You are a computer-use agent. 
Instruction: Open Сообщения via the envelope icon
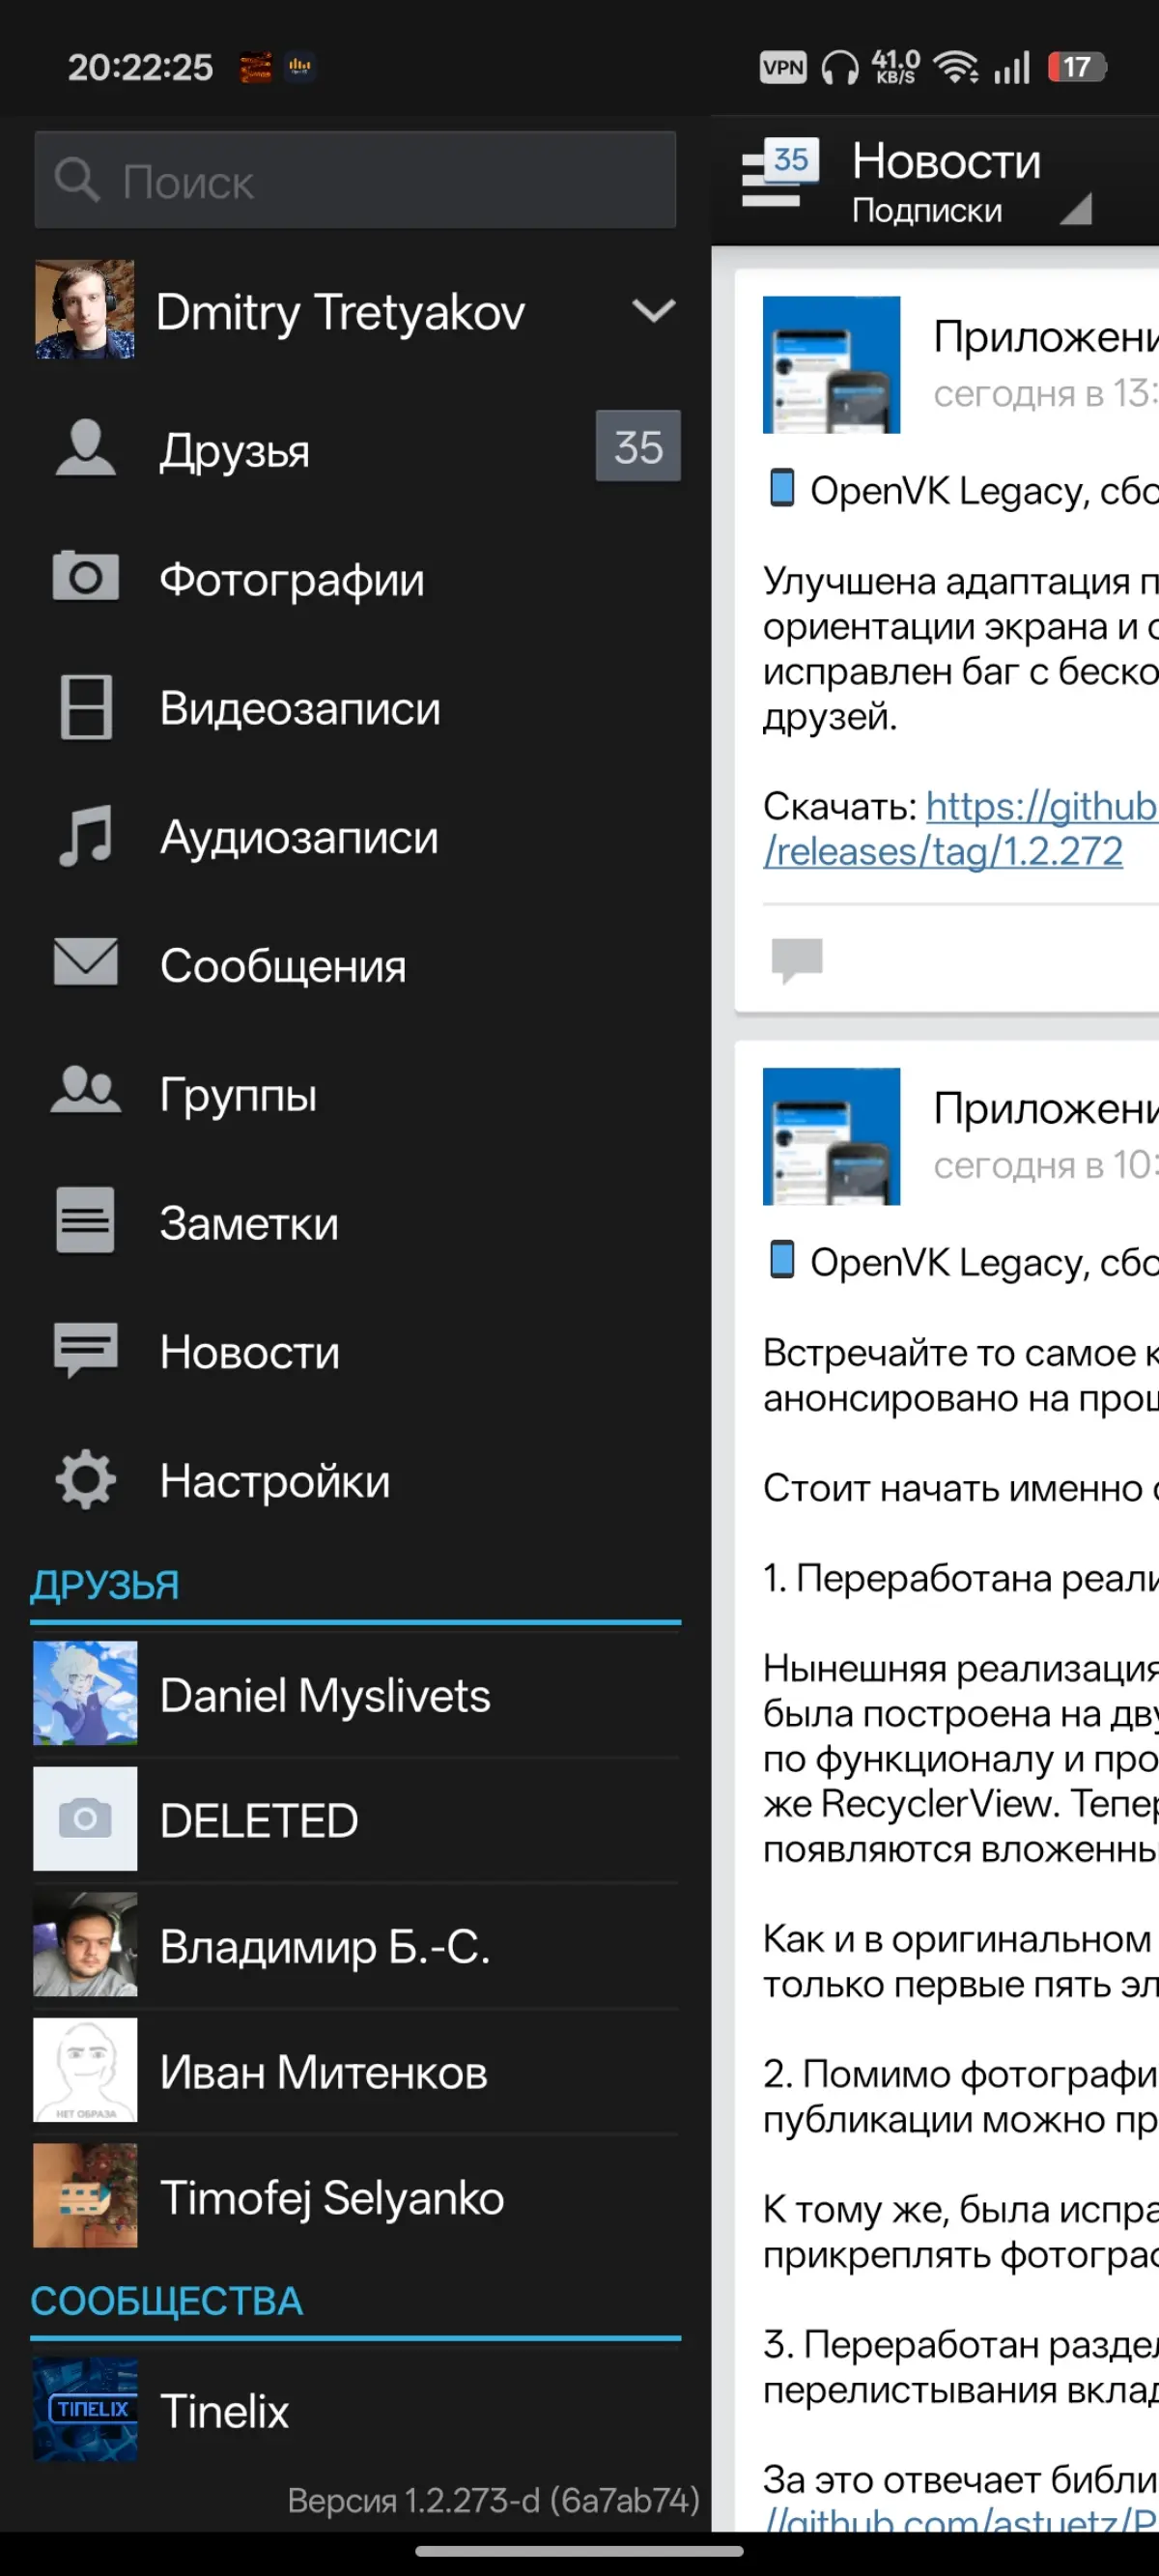85,963
